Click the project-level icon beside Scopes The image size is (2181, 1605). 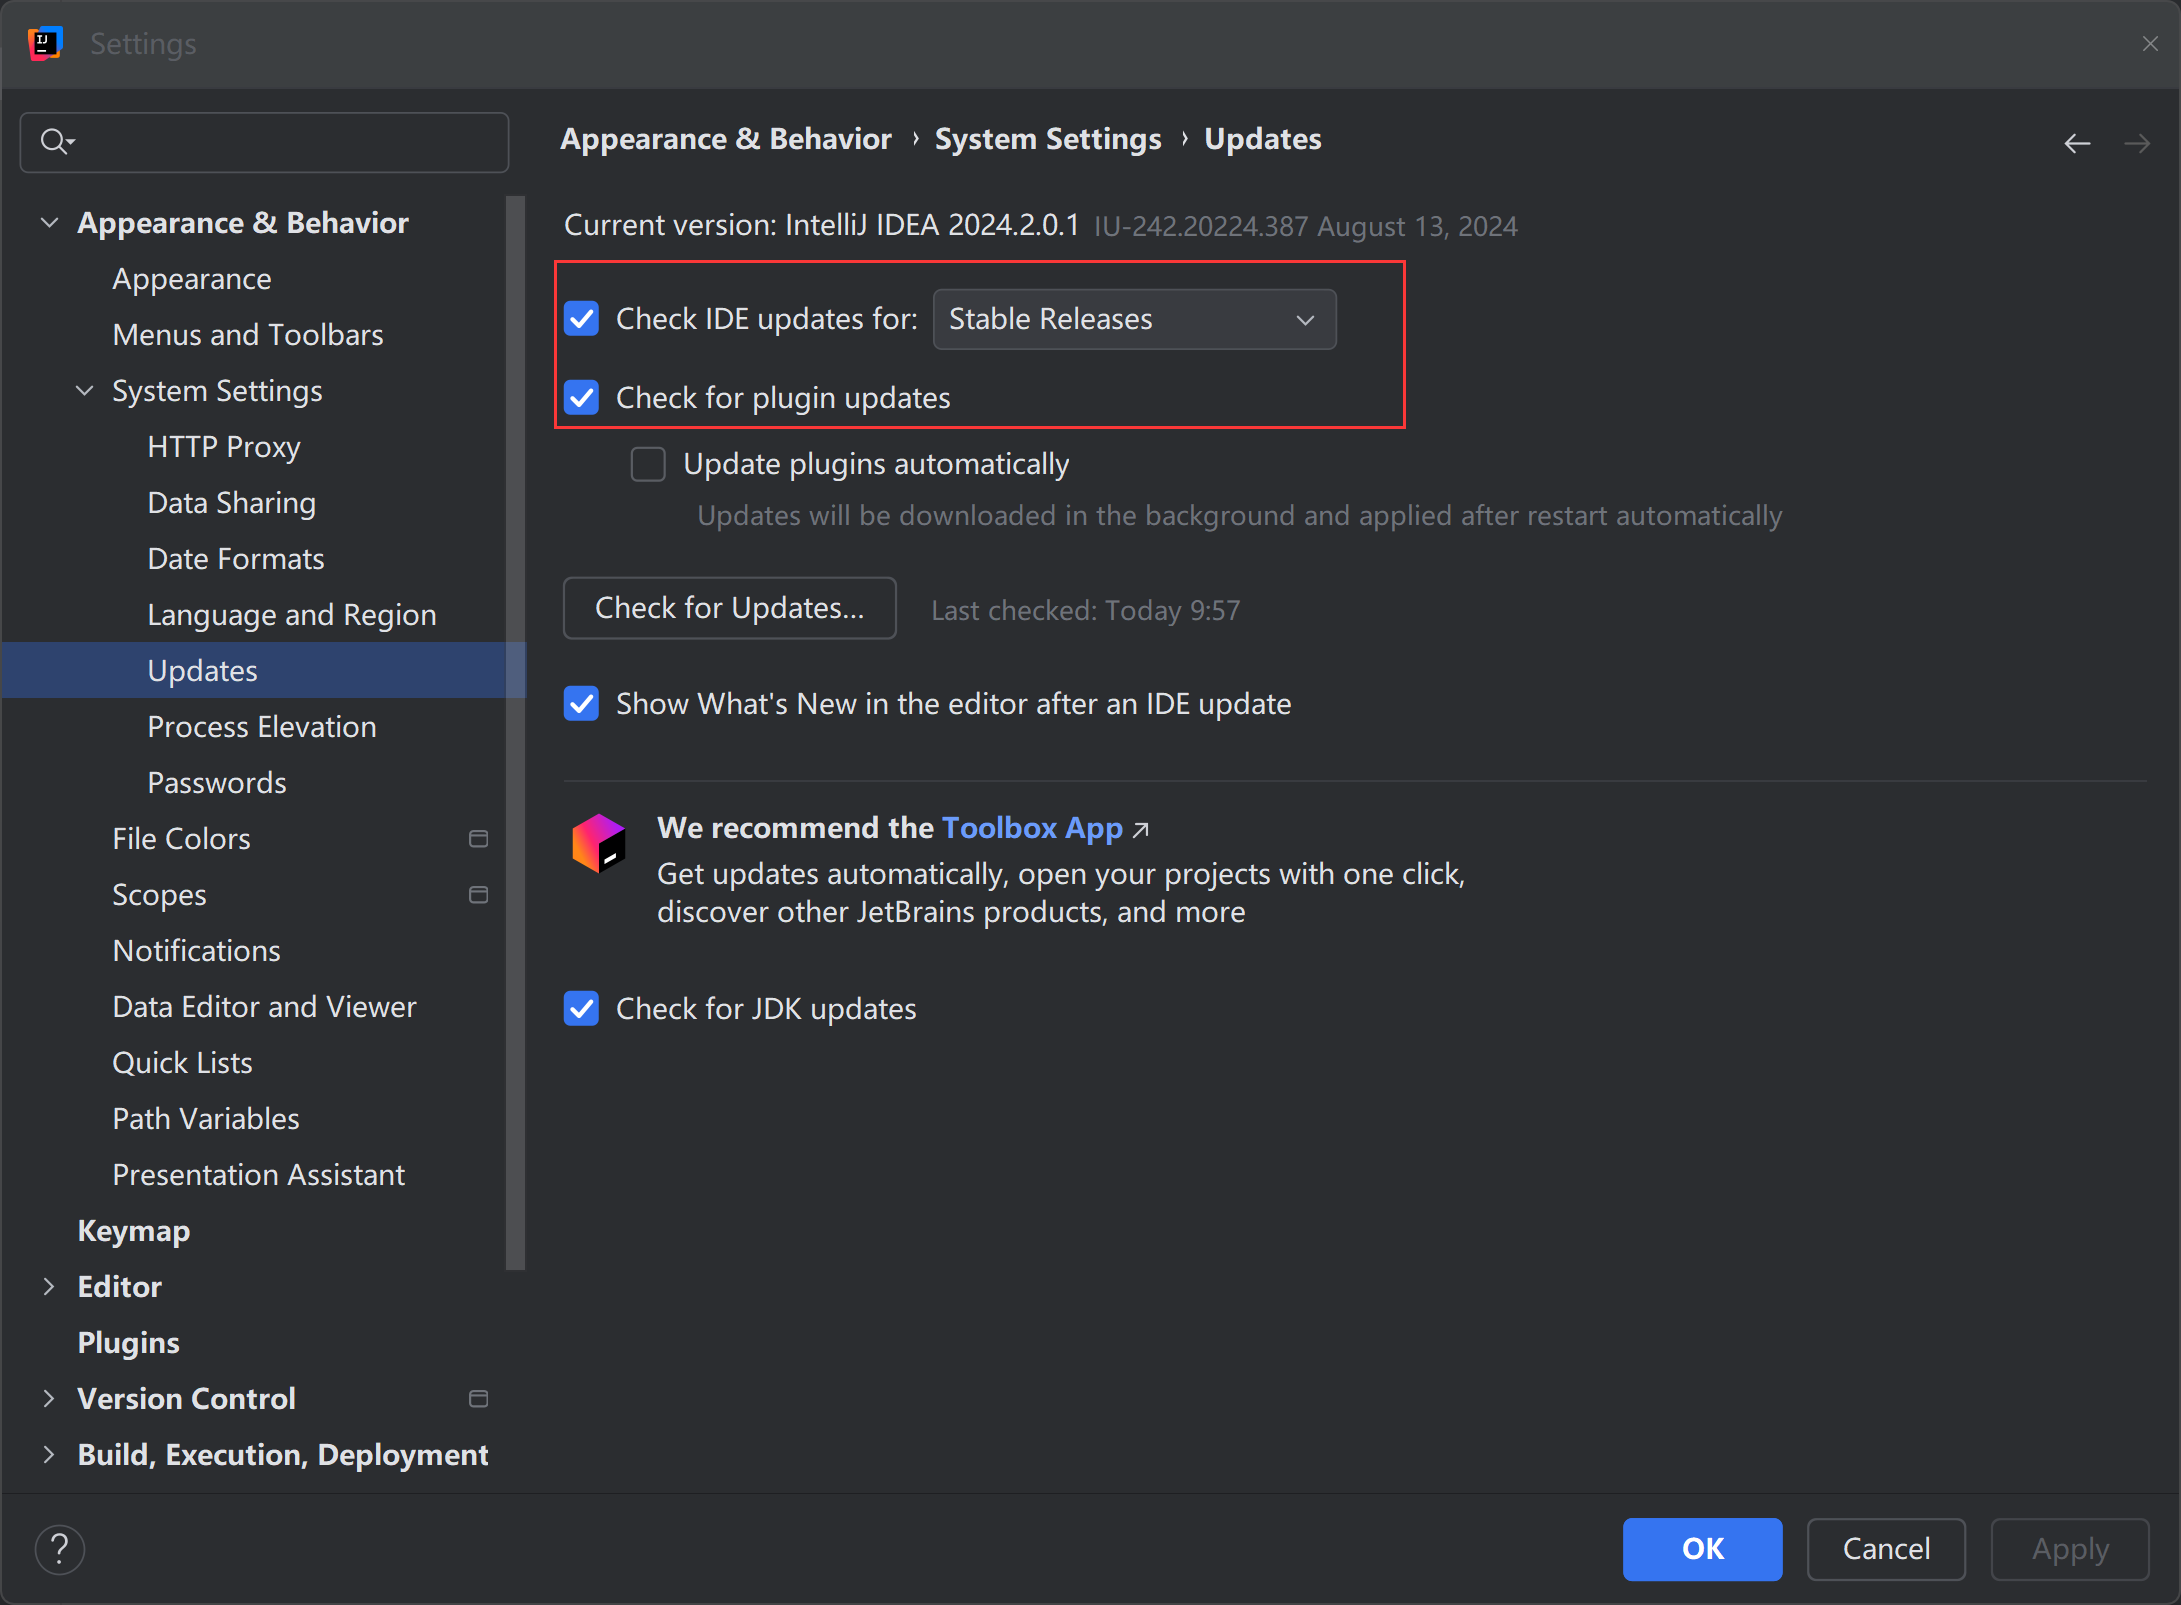click(478, 895)
